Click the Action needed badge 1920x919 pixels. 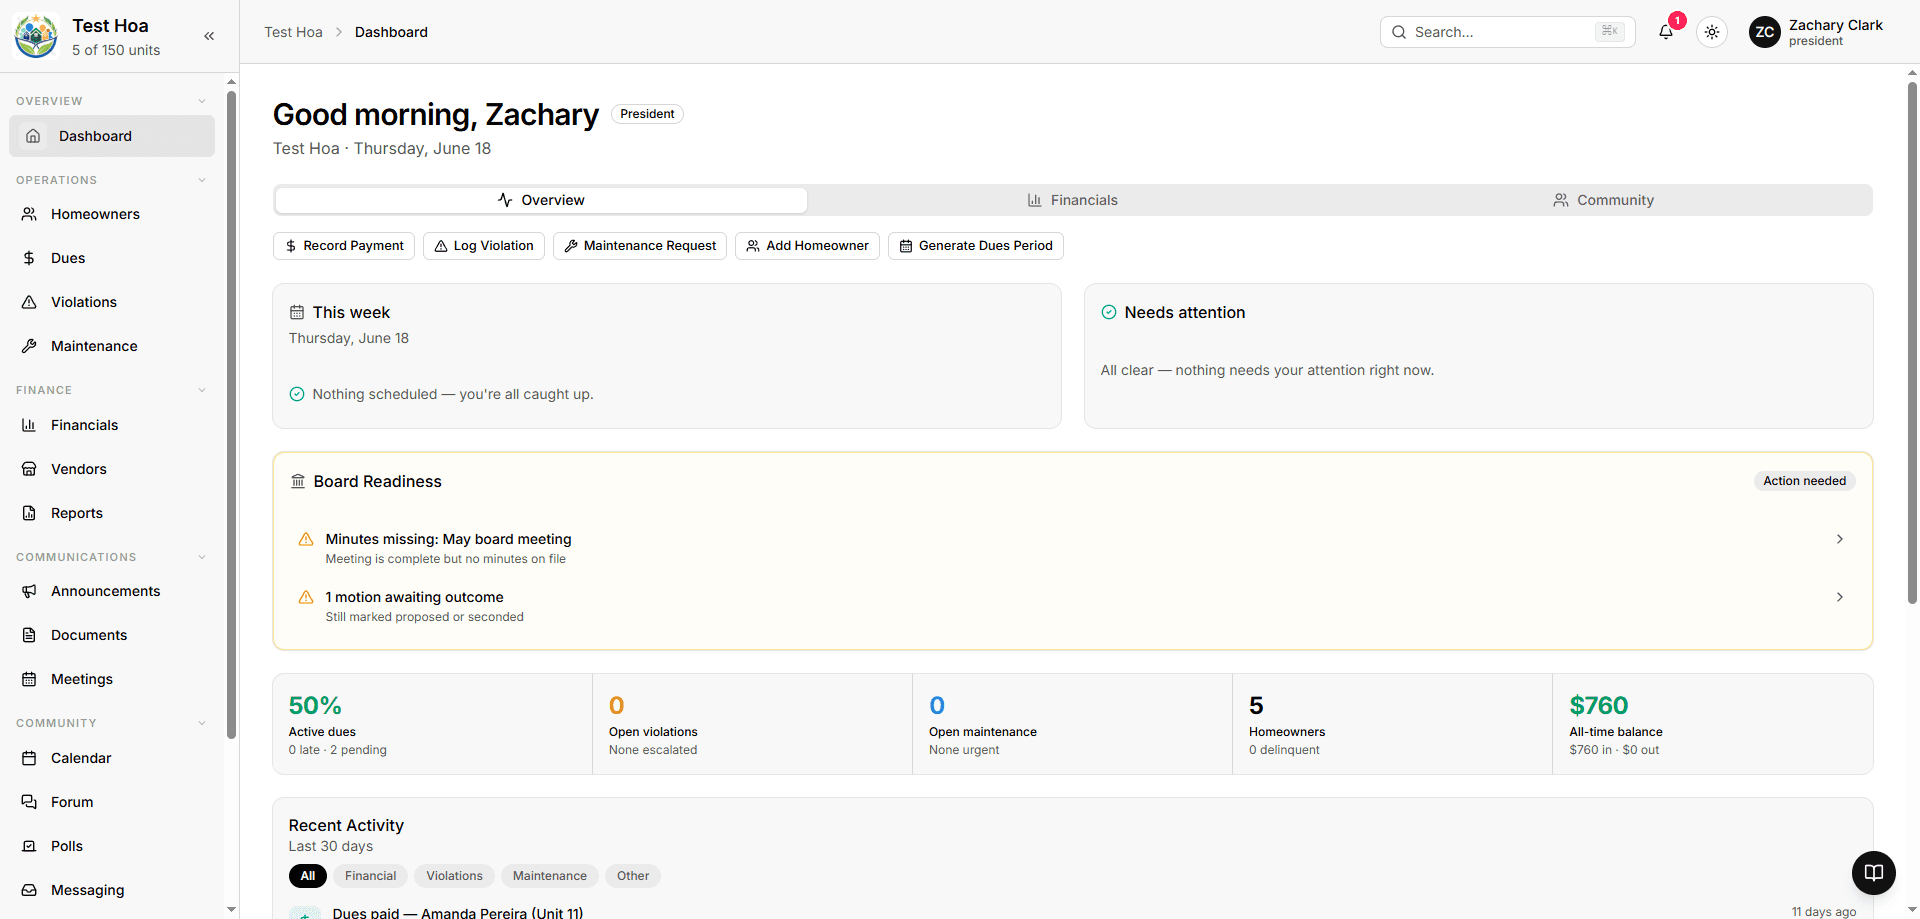[1805, 481]
